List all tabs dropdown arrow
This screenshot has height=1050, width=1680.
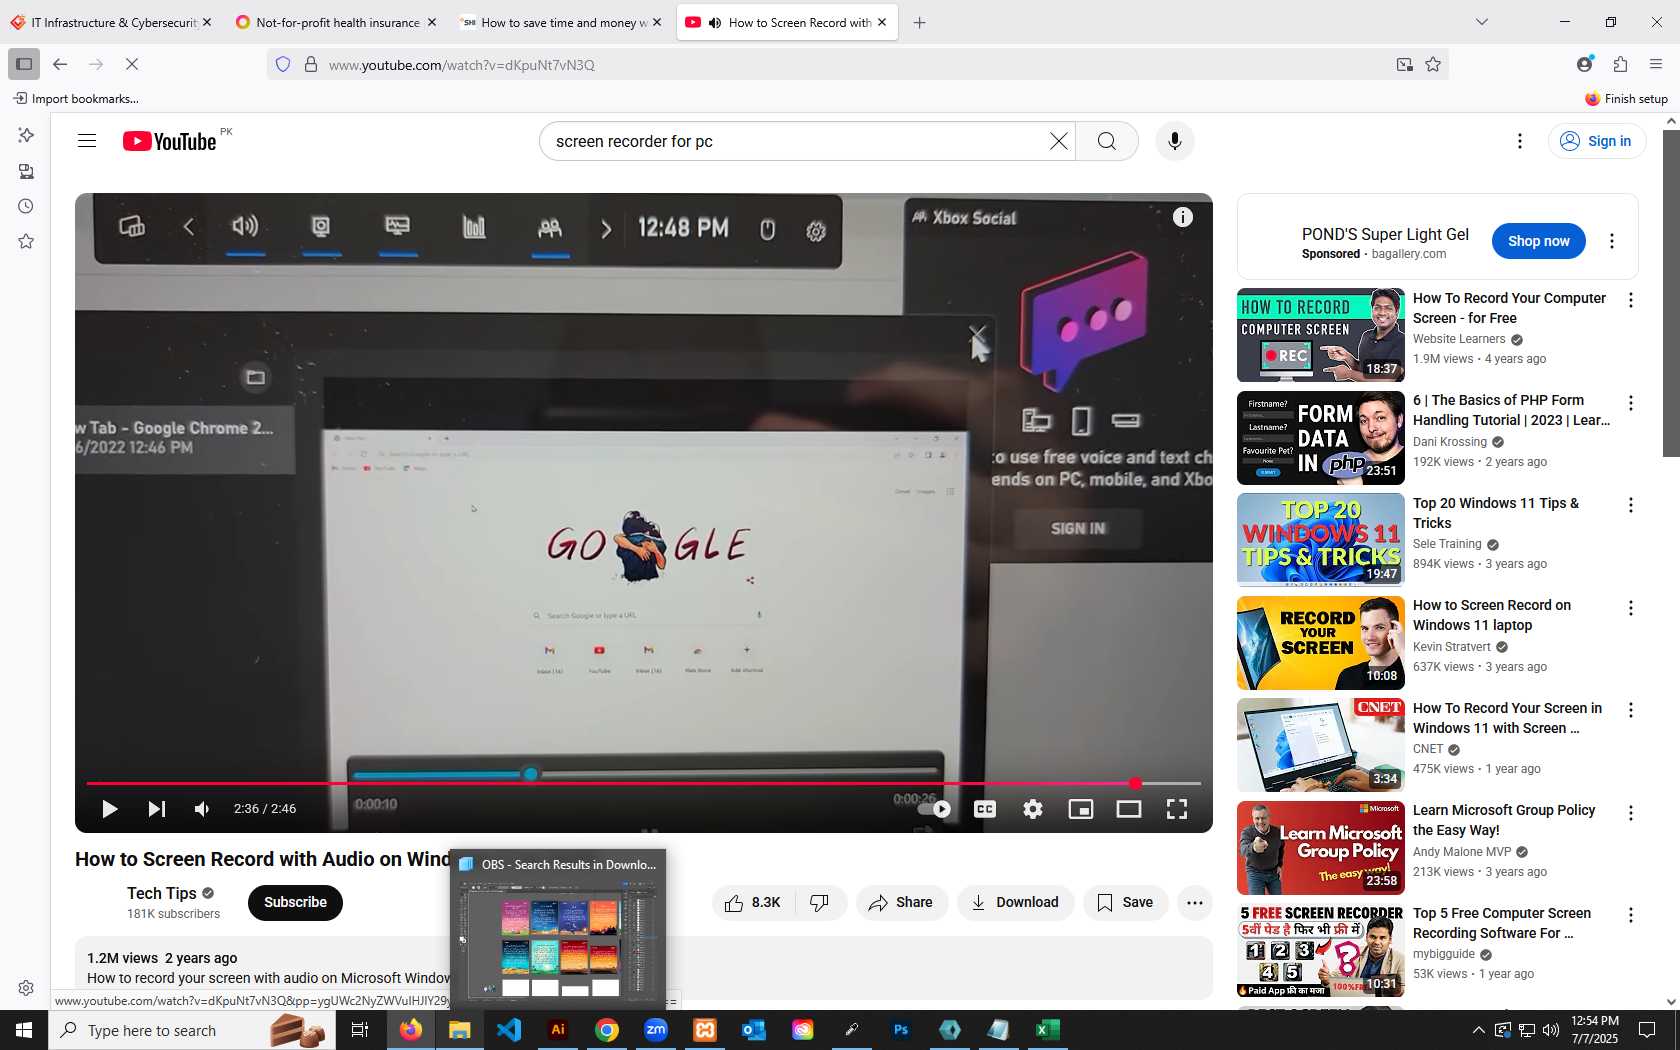click(x=1482, y=22)
